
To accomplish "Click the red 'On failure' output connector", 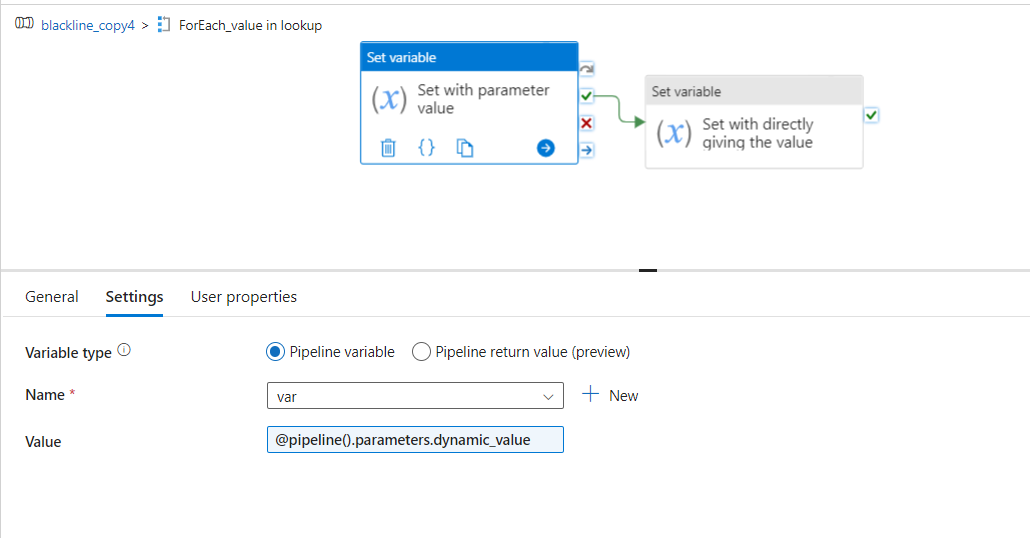I will pos(587,123).
